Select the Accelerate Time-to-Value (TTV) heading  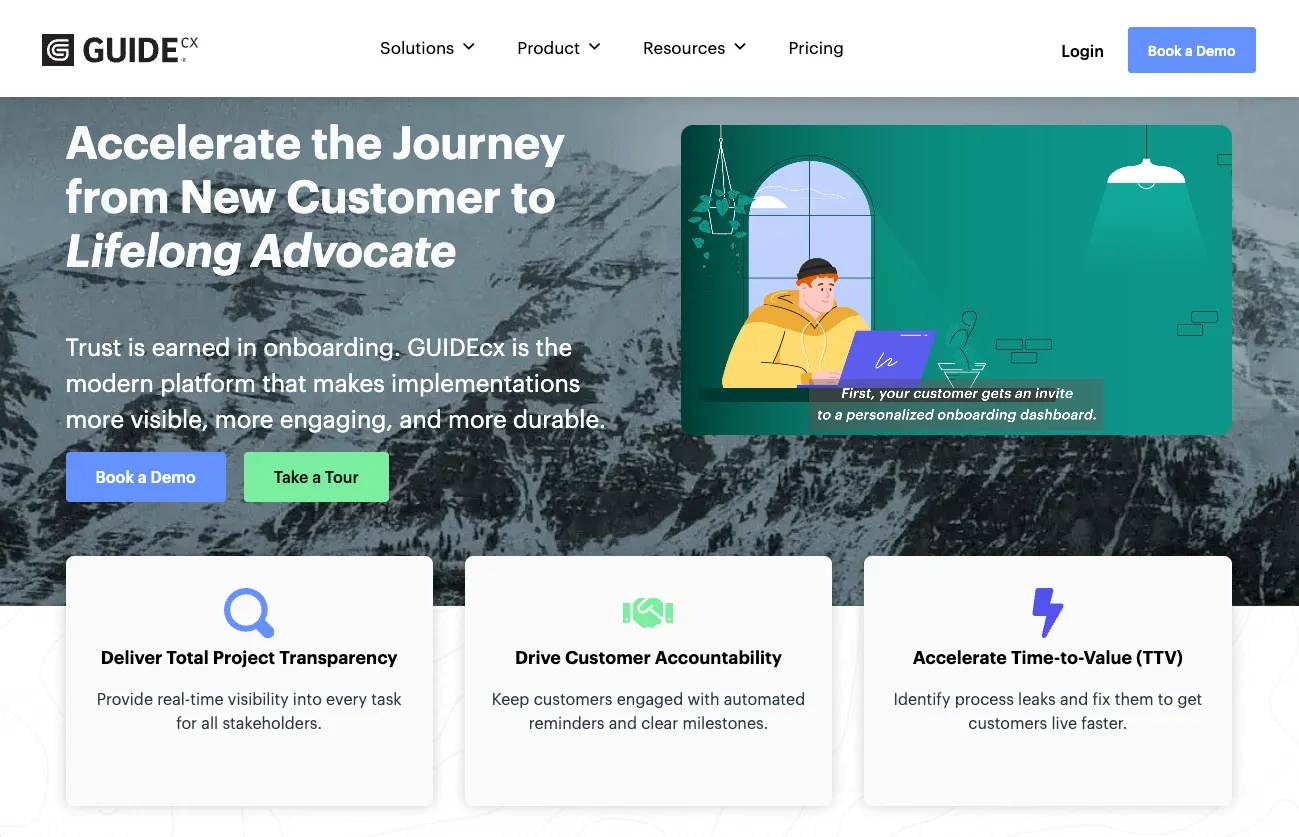(1047, 658)
